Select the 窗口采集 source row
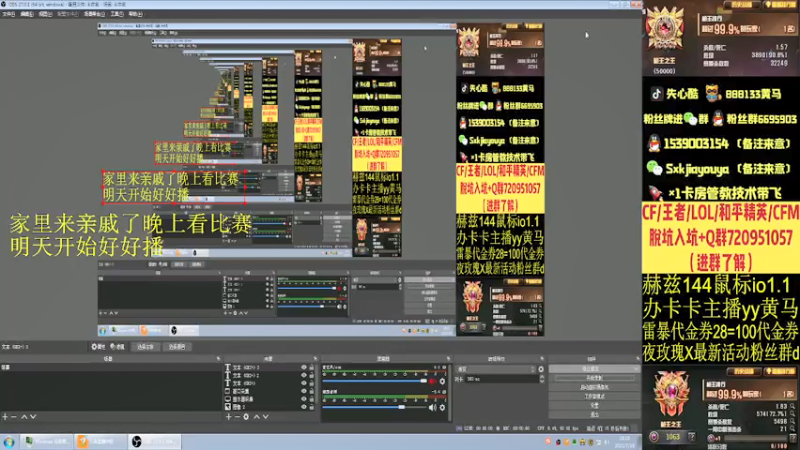Image resolution: width=800 pixels, height=450 pixels. point(270,391)
